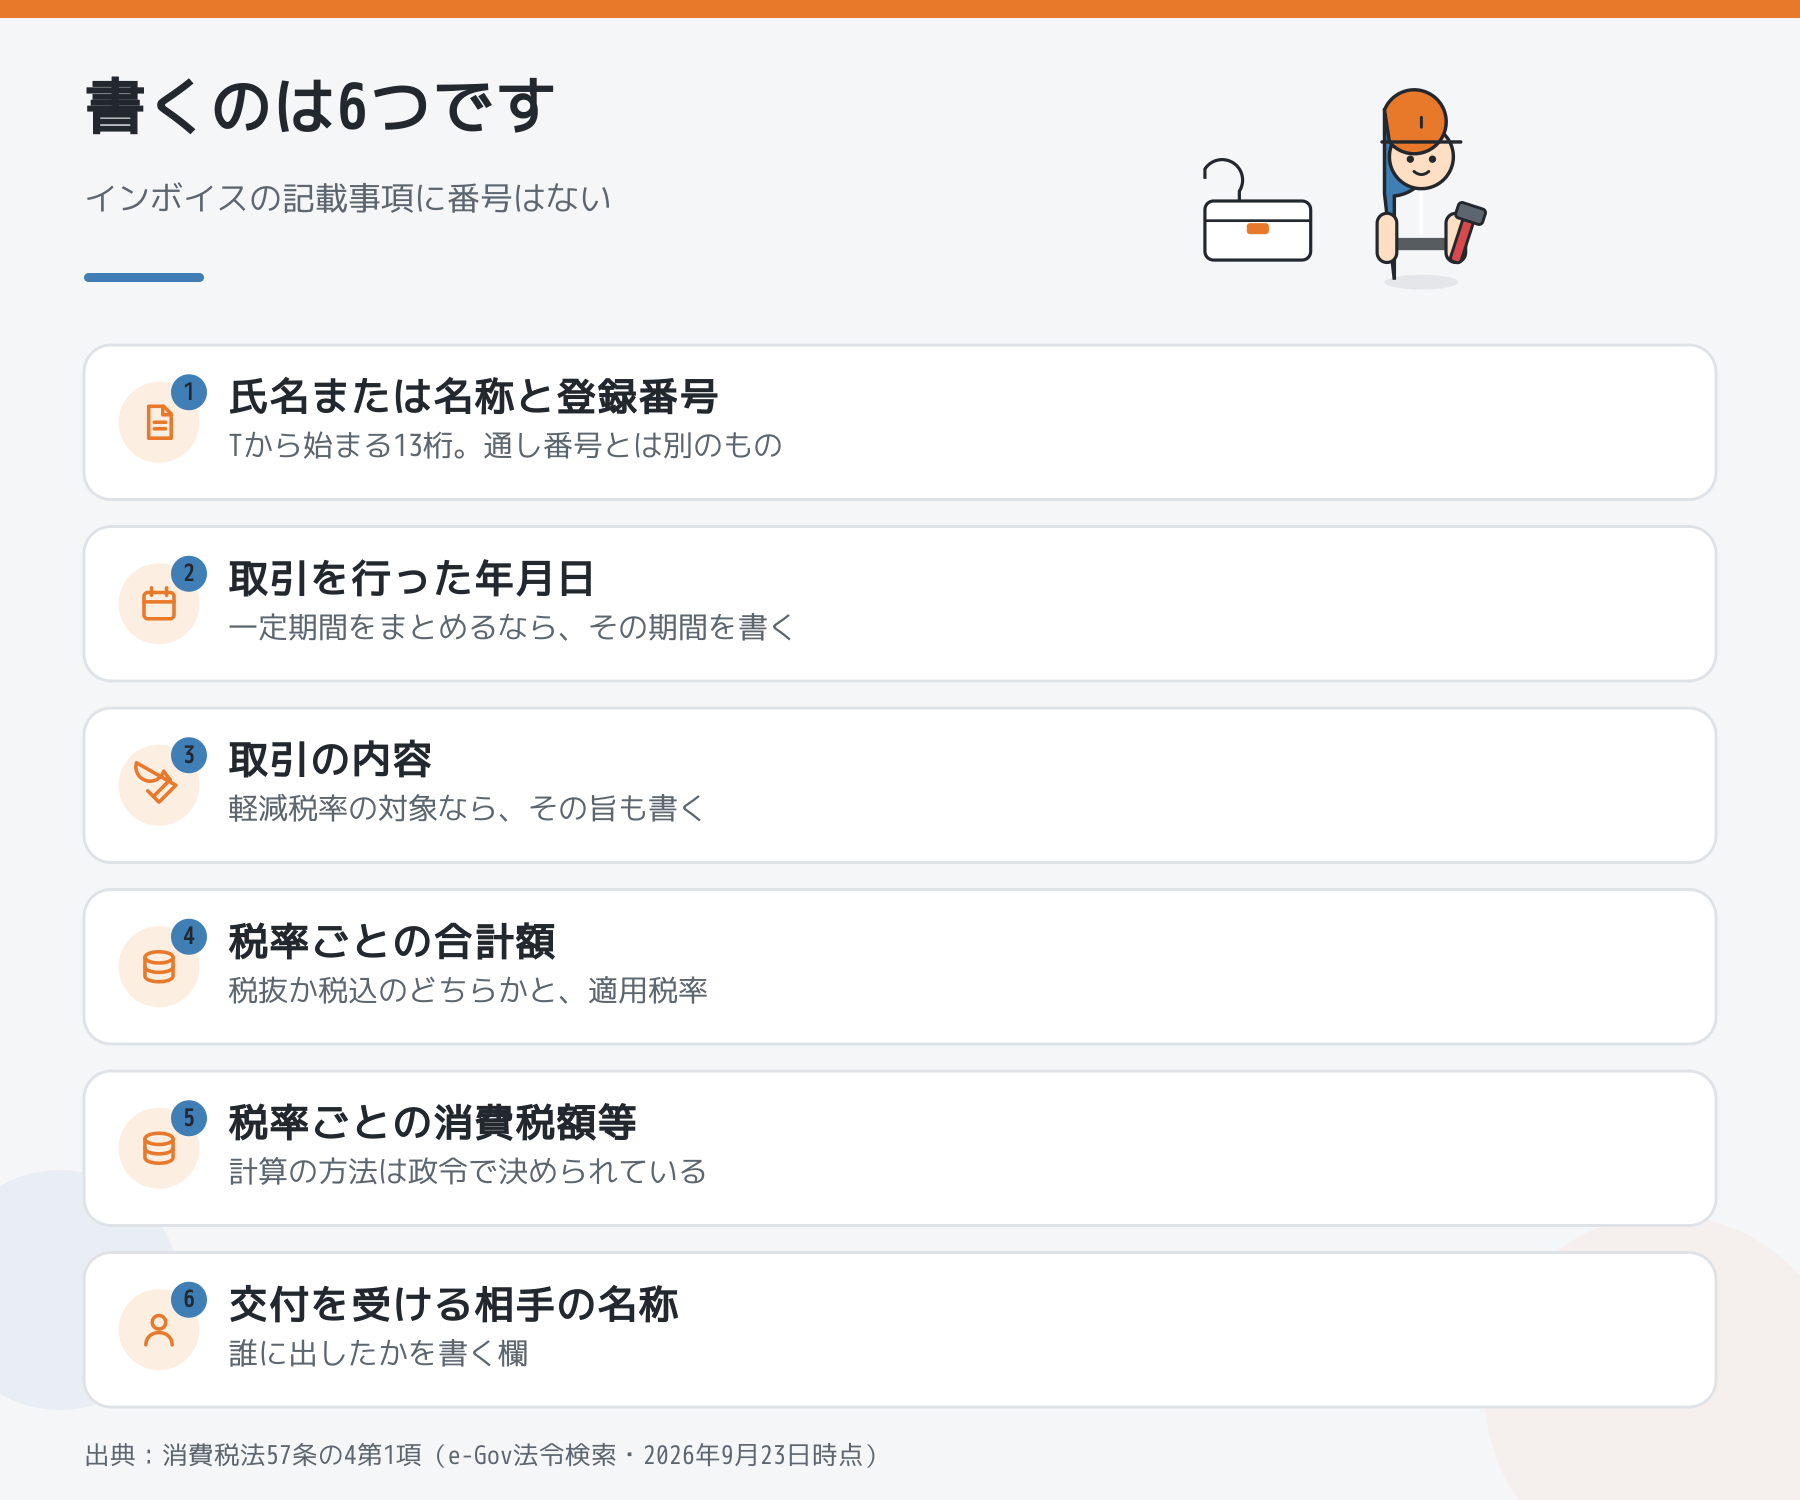Click number badge 2 on the date card

tap(189, 574)
